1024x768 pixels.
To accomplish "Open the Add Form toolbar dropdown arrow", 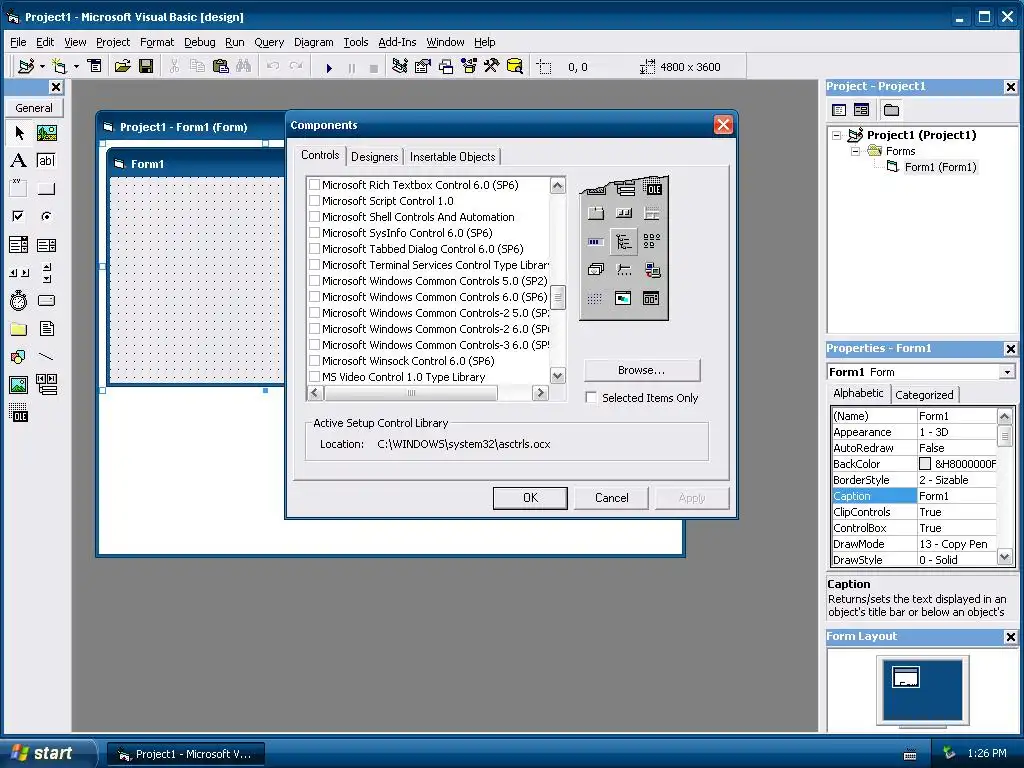I will 76,67.
